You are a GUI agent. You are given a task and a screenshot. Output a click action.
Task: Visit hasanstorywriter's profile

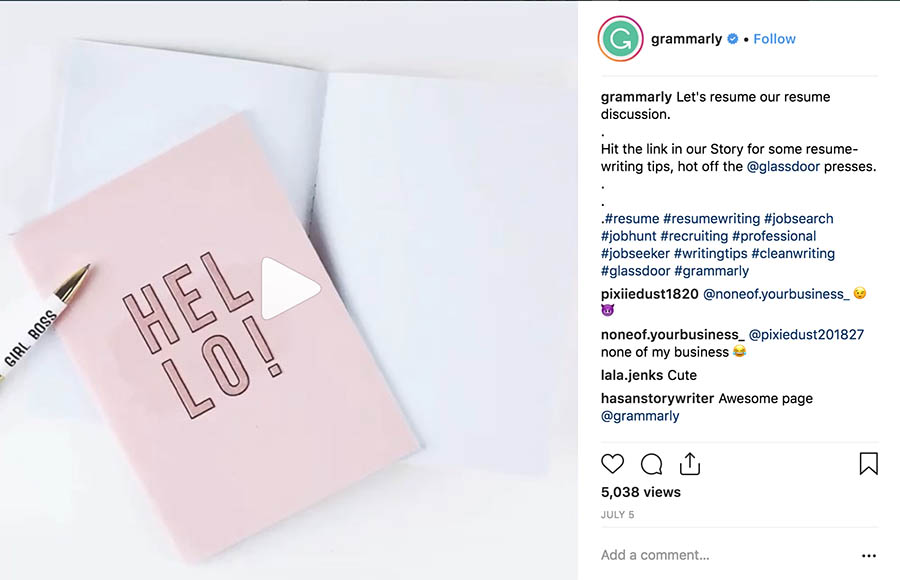coord(657,398)
